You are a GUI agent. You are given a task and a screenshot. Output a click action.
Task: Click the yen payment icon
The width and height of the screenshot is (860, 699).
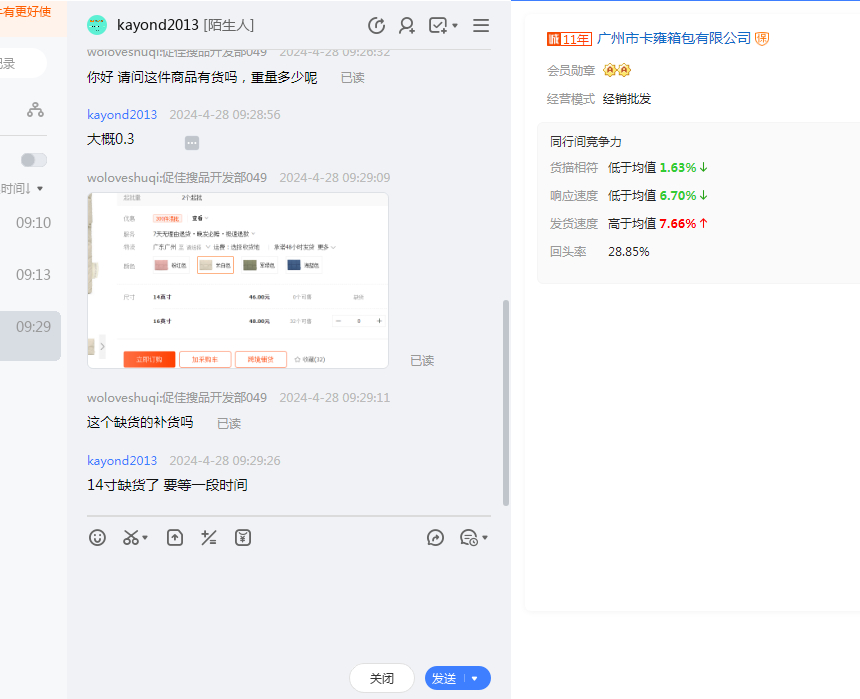coord(243,538)
